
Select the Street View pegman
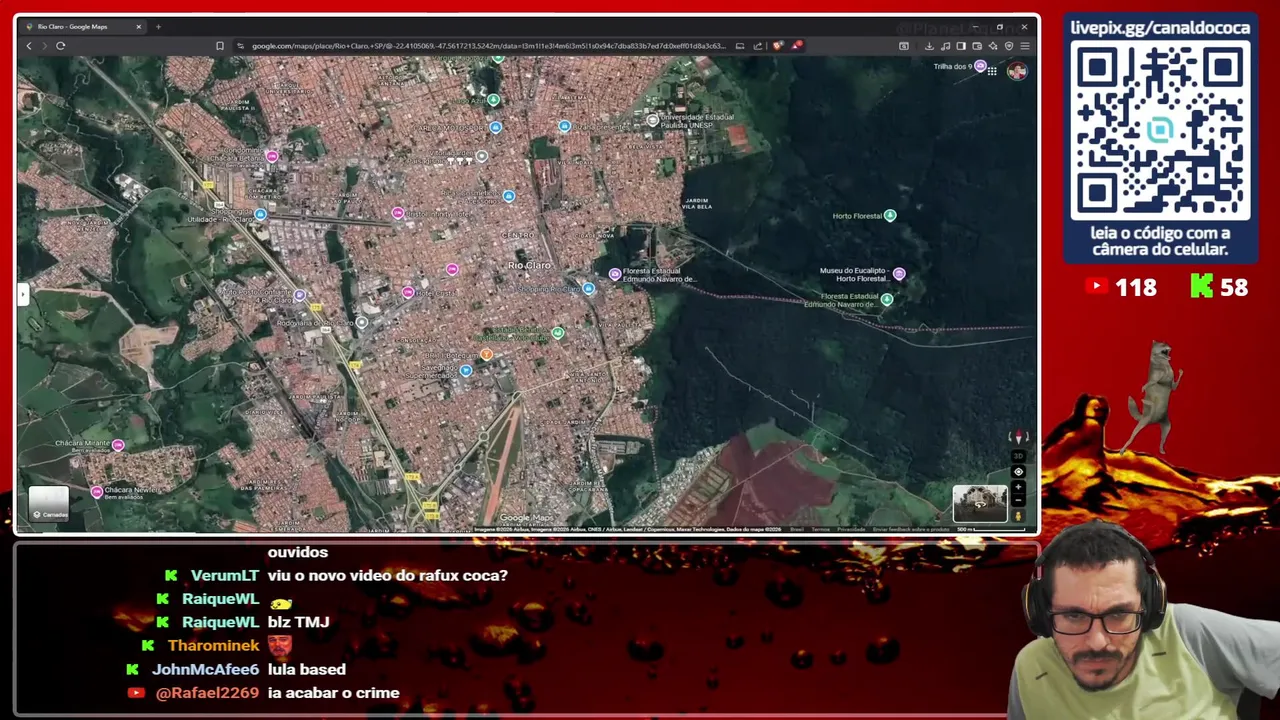pos(1019,517)
